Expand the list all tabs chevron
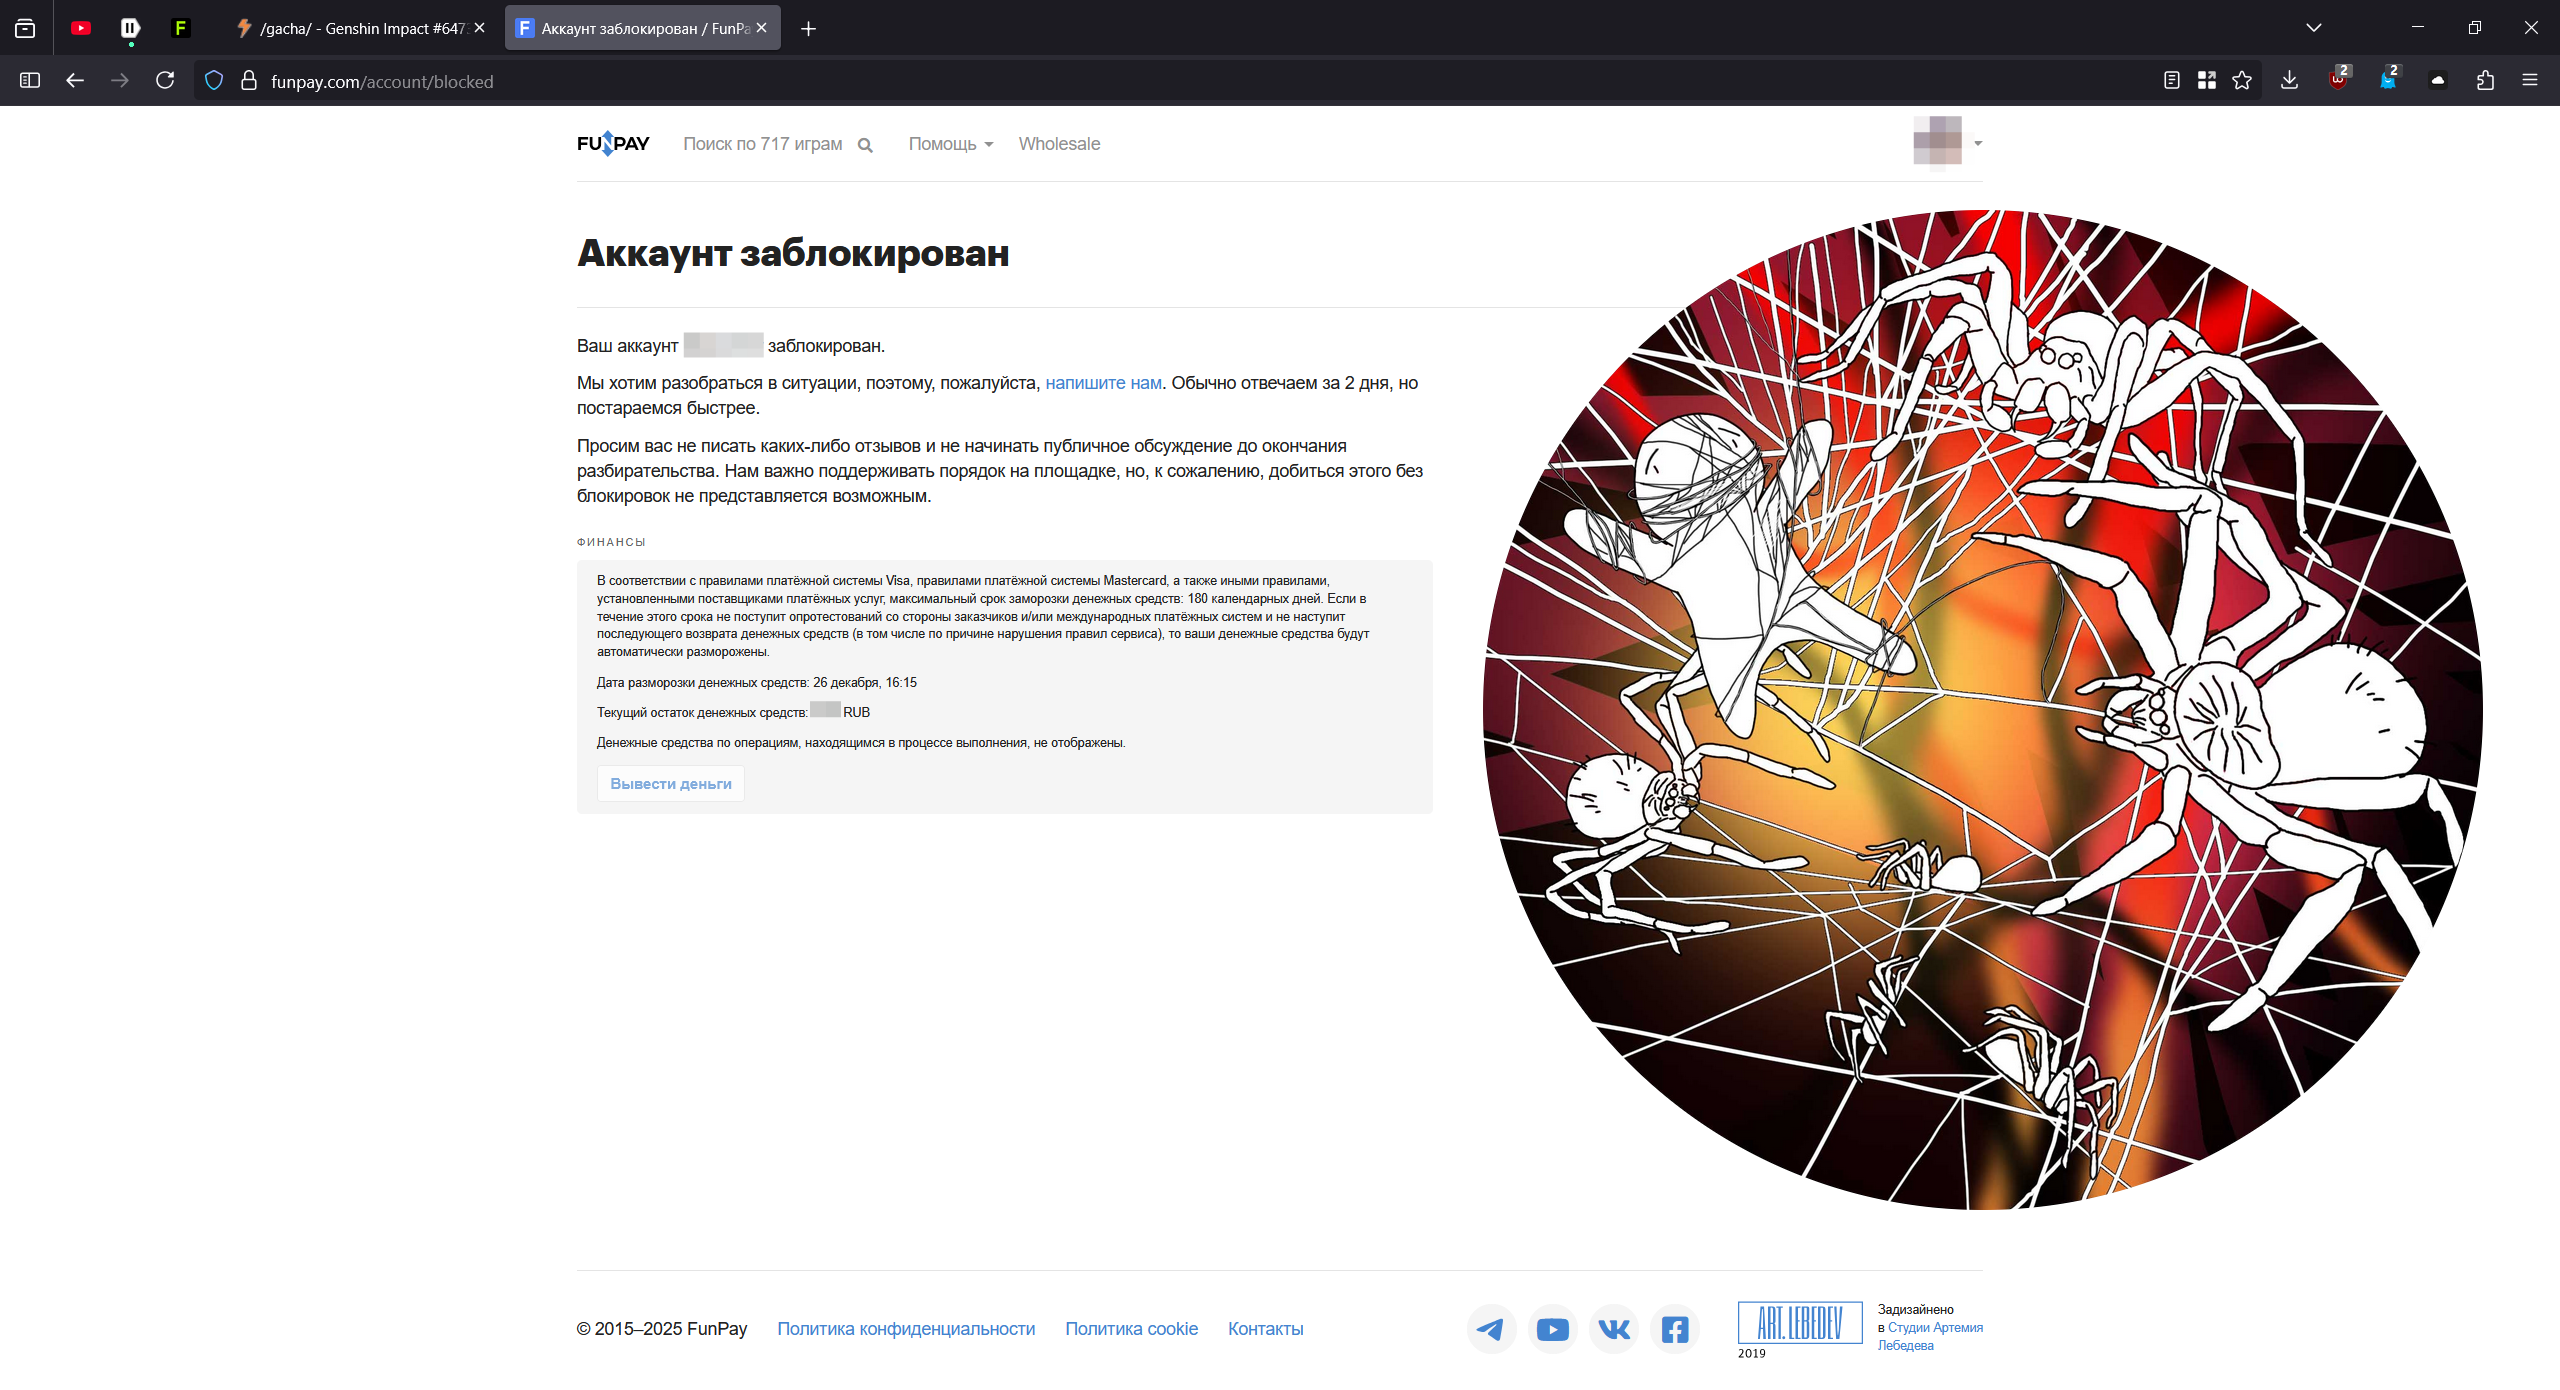The image size is (2560, 1390). coord(2313,28)
